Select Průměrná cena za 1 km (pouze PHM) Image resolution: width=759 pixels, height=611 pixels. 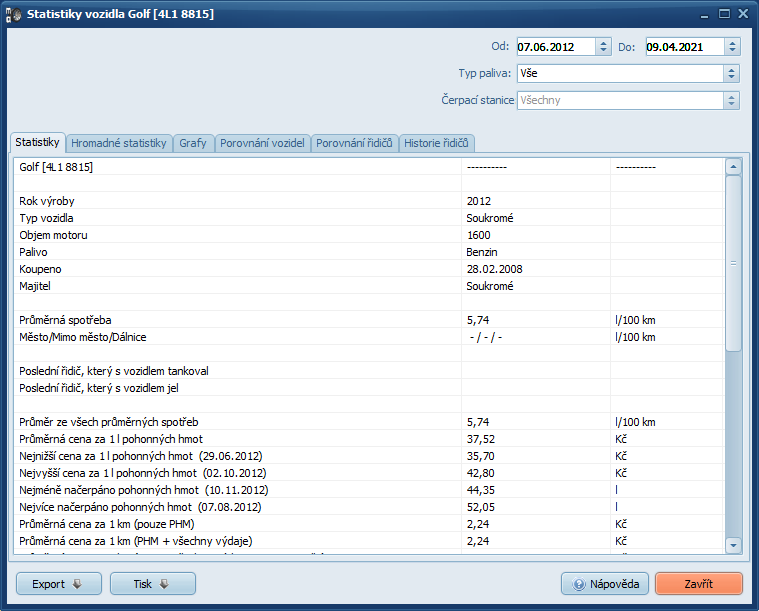(369, 524)
